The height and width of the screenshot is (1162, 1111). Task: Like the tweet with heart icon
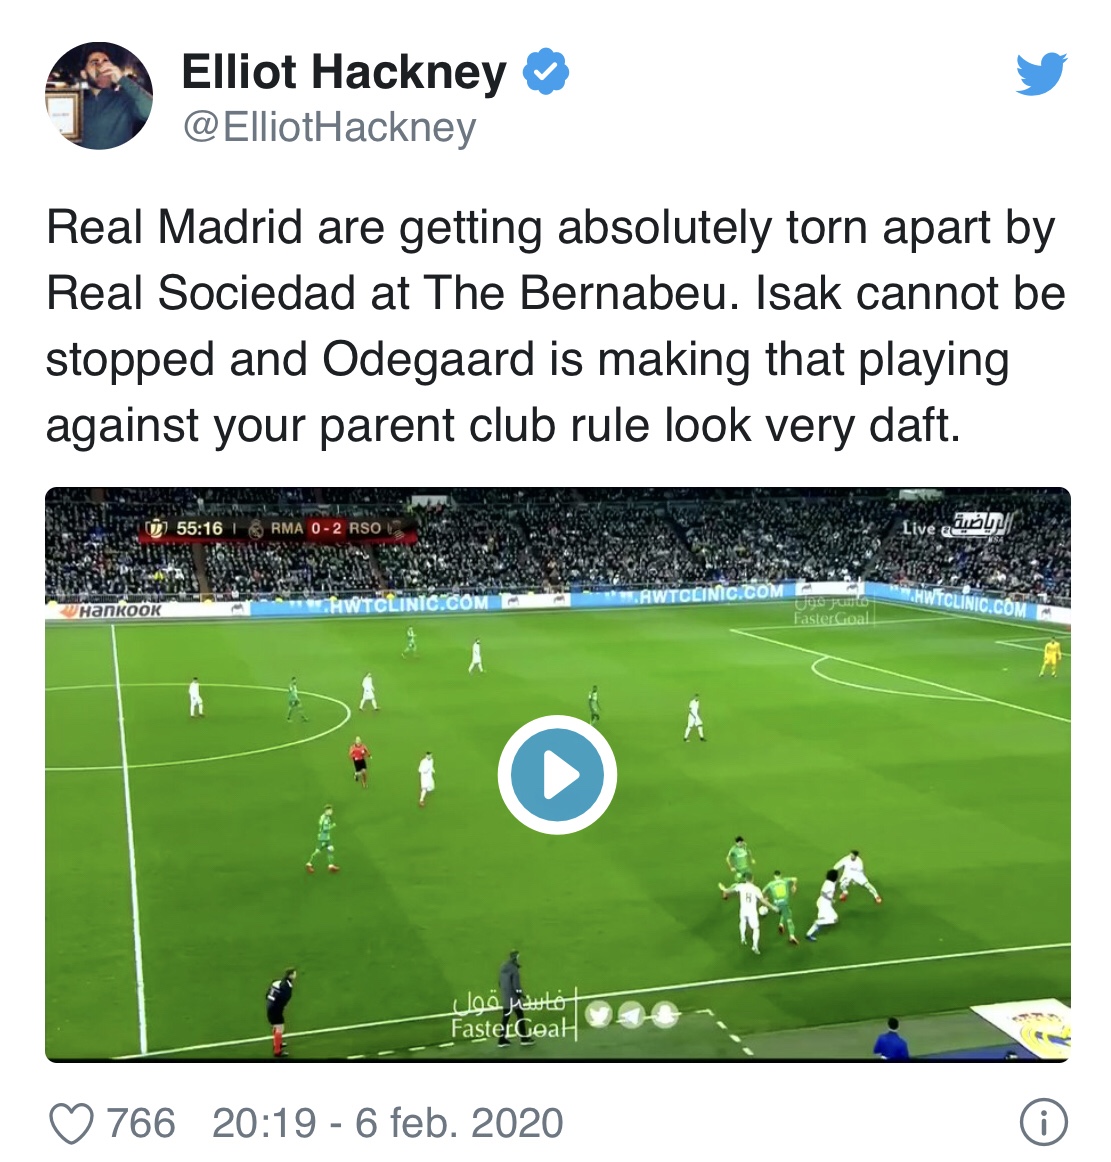coord(71,1123)
